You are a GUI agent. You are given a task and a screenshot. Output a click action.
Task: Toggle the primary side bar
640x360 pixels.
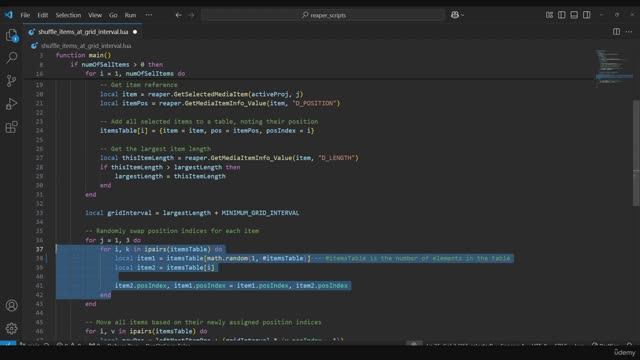[x=562, y=15]
